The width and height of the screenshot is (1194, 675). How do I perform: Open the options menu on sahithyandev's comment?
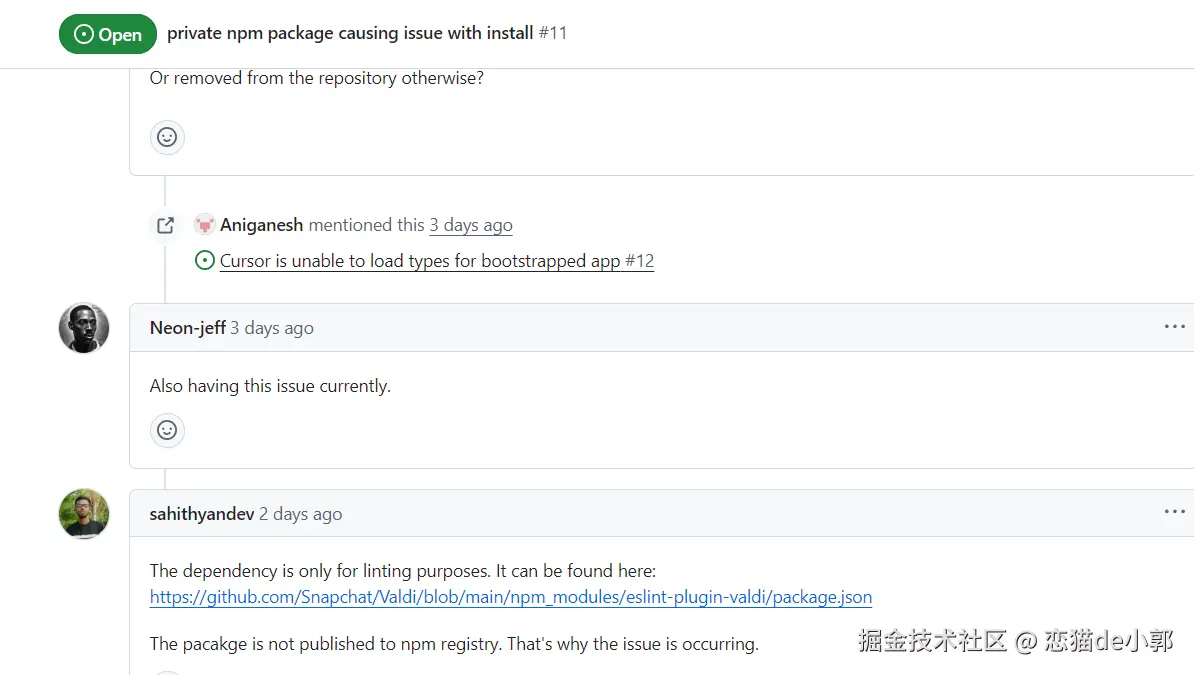pyautogui.click(x=1174, y=512)
